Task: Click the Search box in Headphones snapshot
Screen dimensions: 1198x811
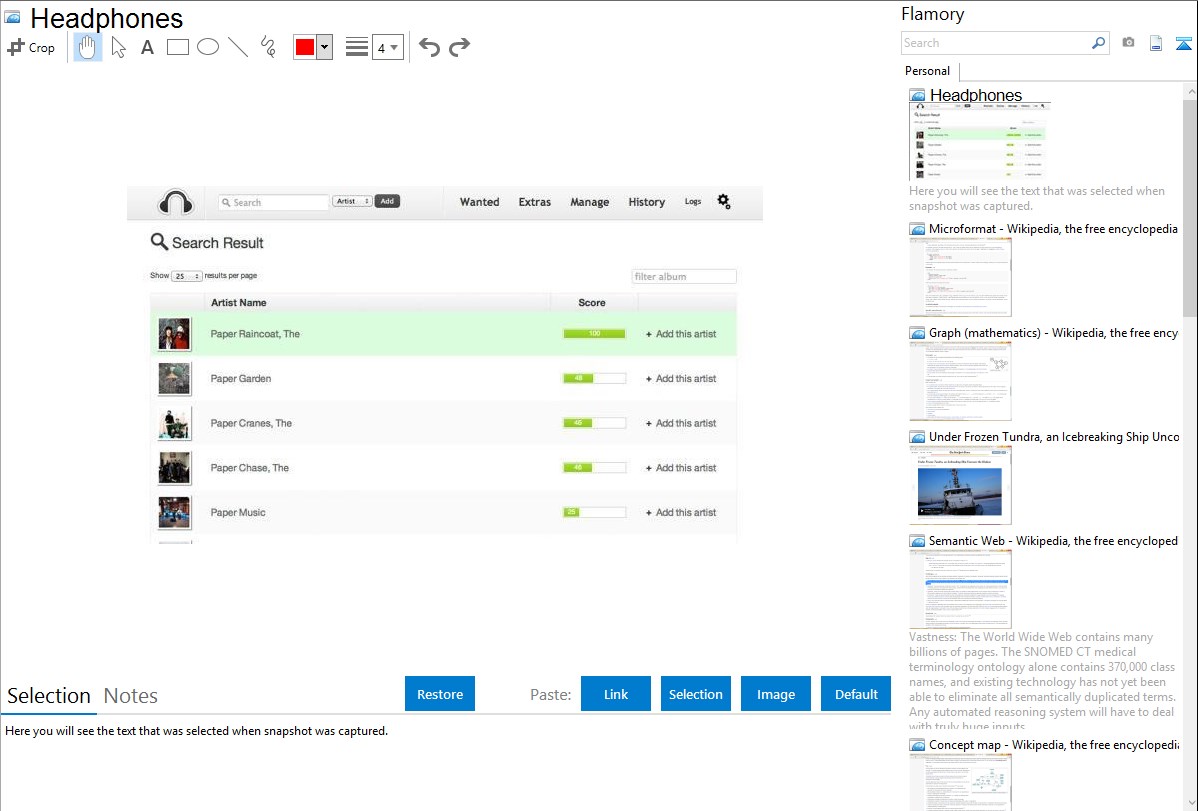Action: tap(274, 203)
